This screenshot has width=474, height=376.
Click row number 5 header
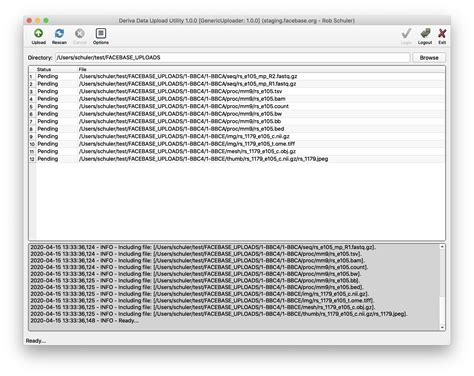pos(32,106)
